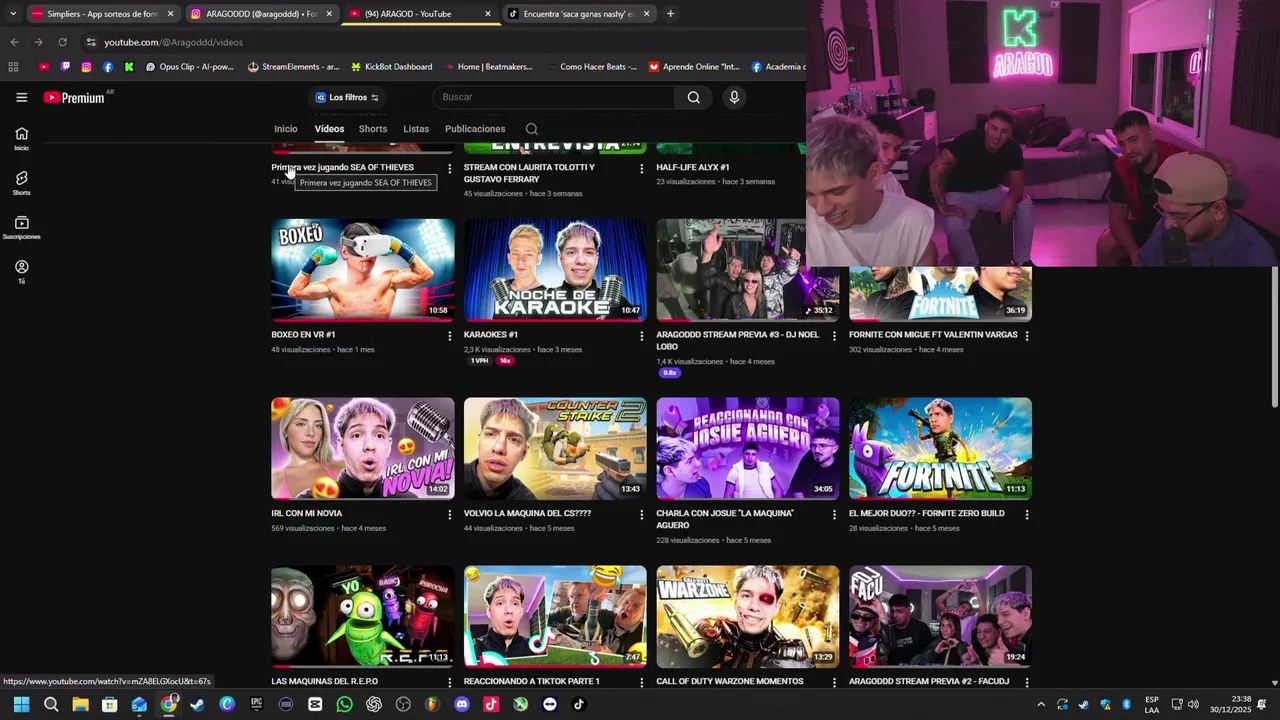Open ChatGPT from the taskbar
Viewport: 1280px width, 720px height.
coord(373,704)
